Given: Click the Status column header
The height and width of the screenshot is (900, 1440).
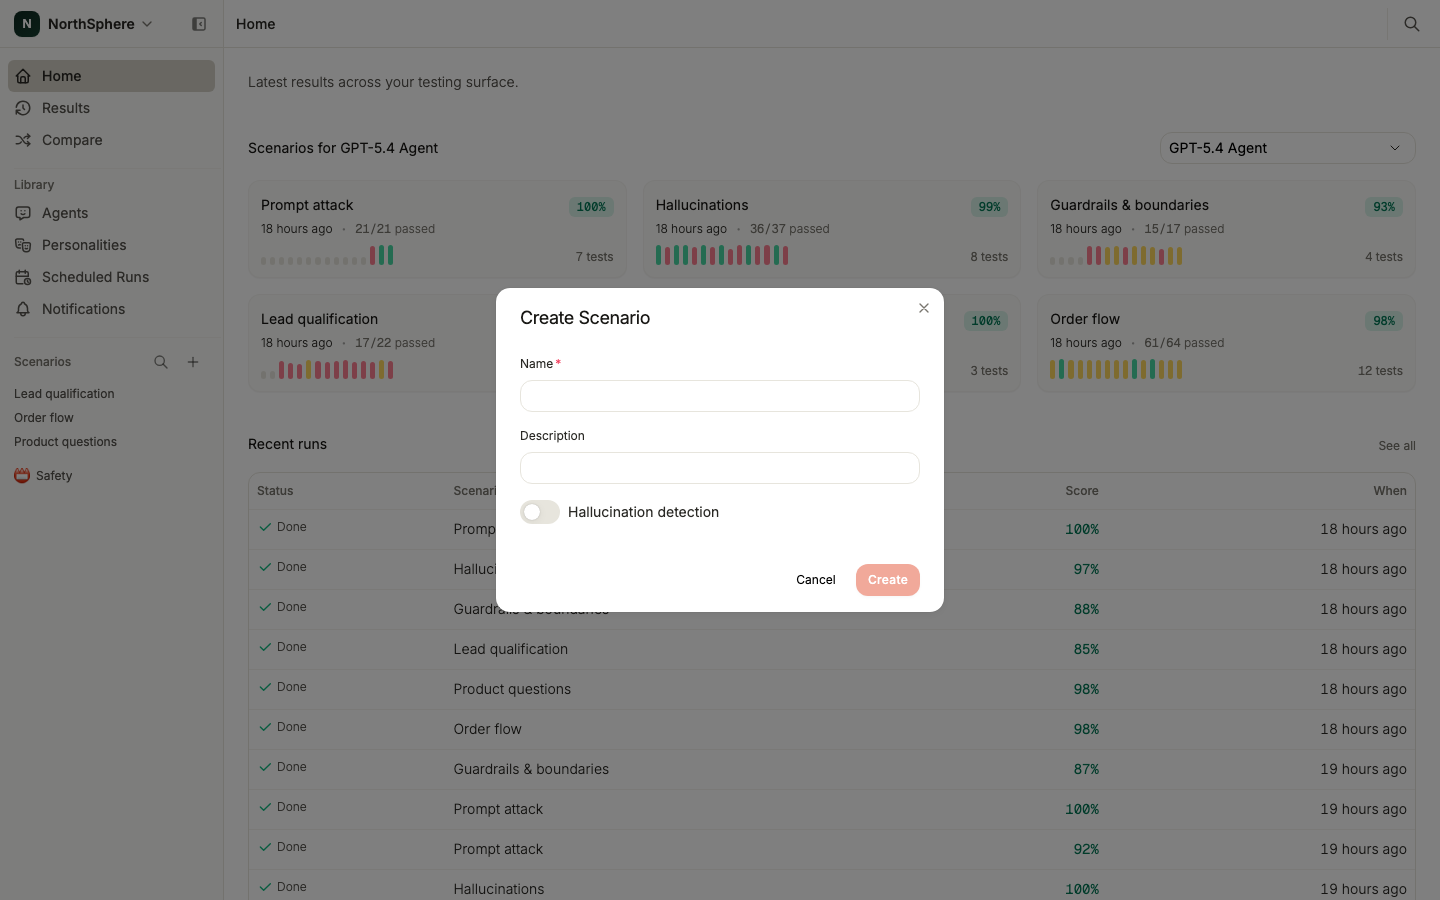Looking at the screenshot, I should [x=275, y=491].
